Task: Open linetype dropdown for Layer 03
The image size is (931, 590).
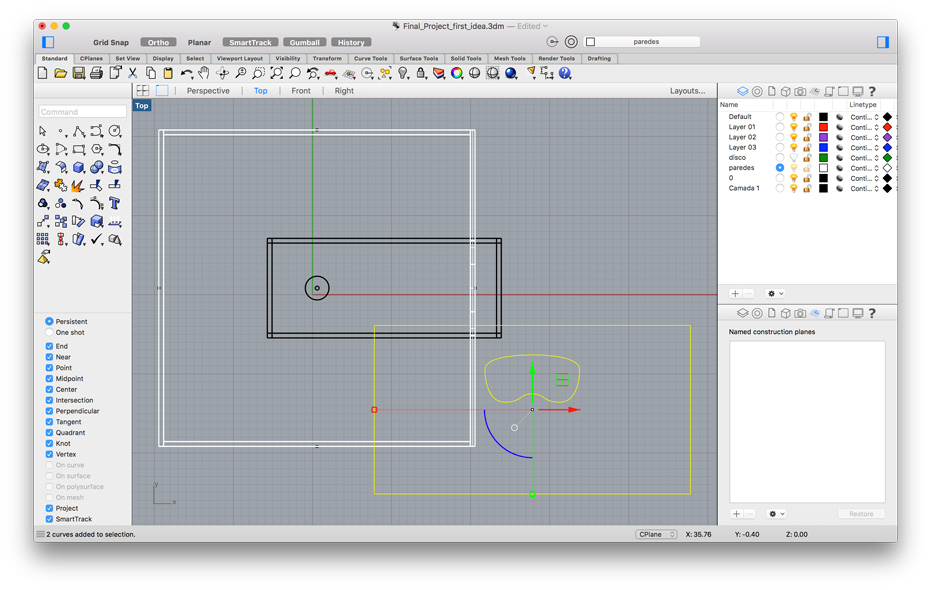Action: [864, 148]
